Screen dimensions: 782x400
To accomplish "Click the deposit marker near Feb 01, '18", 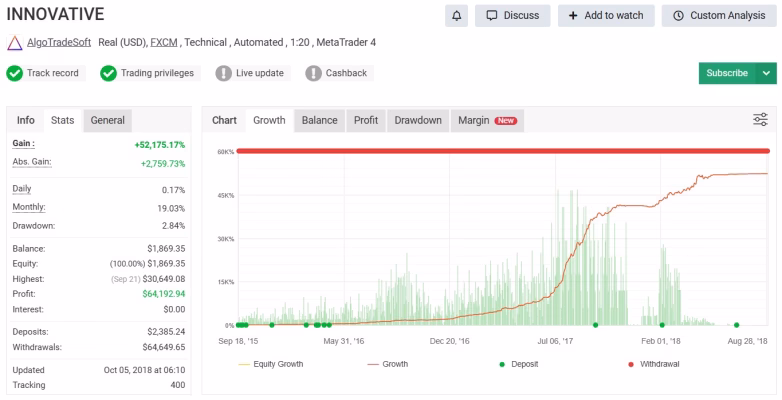I will coord(662,325).
